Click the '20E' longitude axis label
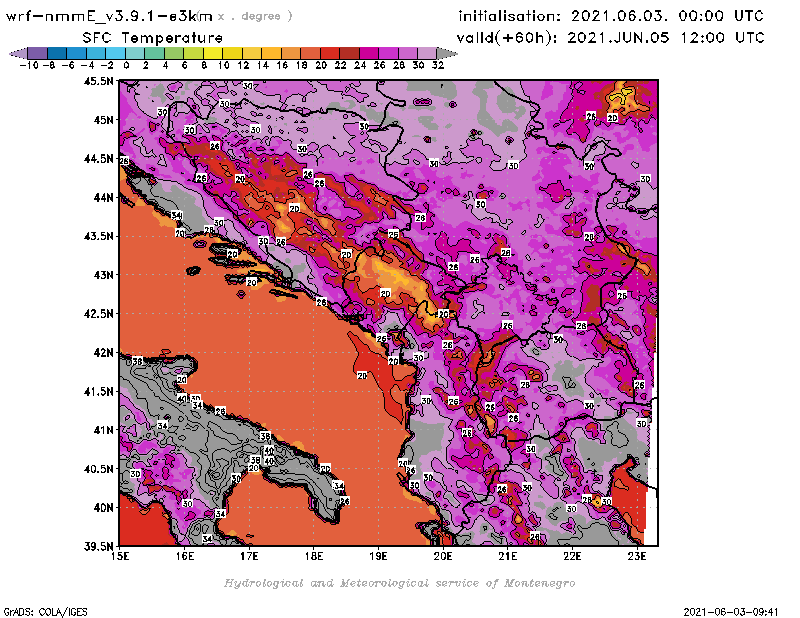Image resolution: width=800 pixels, height=618 pixels. [x=443, y=556]
